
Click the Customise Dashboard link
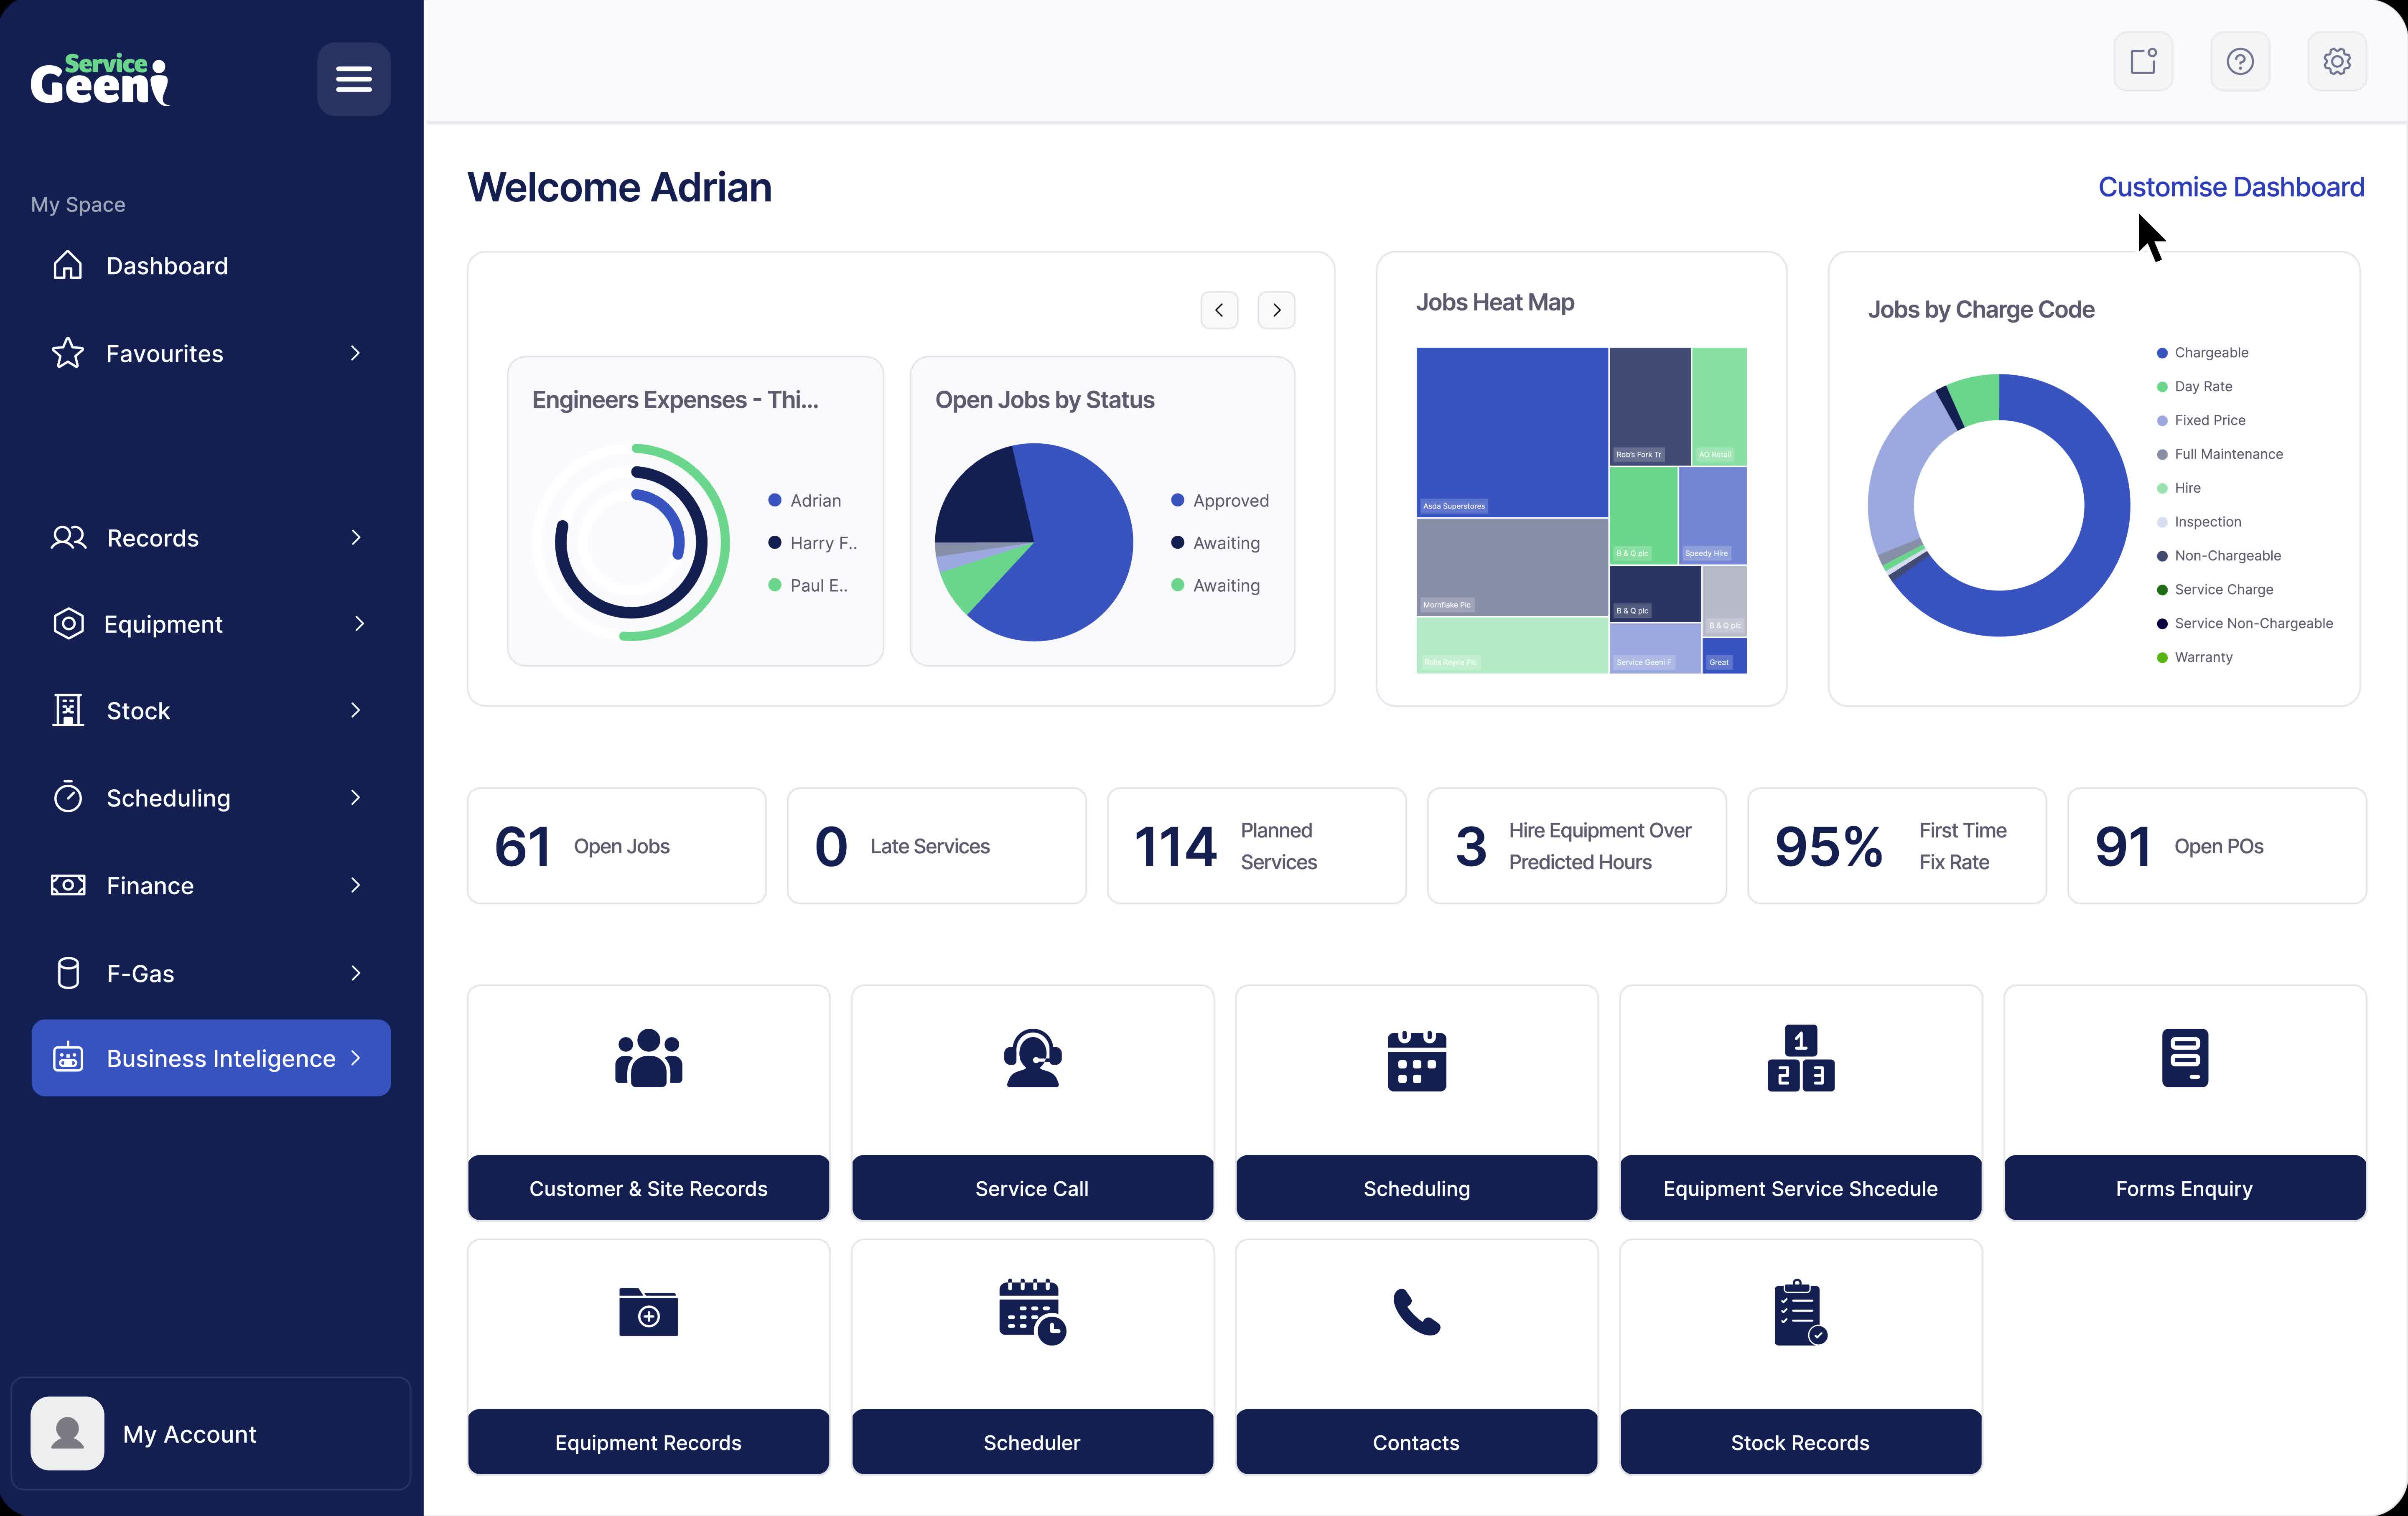[x=2230, y=187]
